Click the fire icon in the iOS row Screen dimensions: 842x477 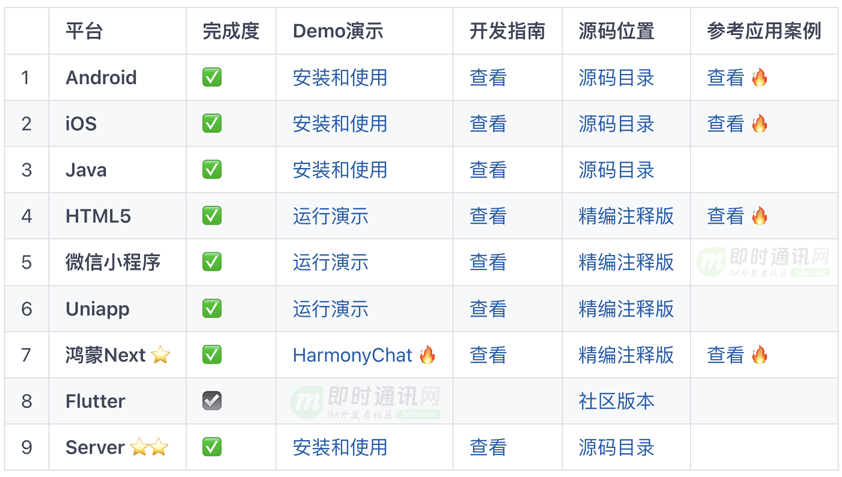point(760,124)
